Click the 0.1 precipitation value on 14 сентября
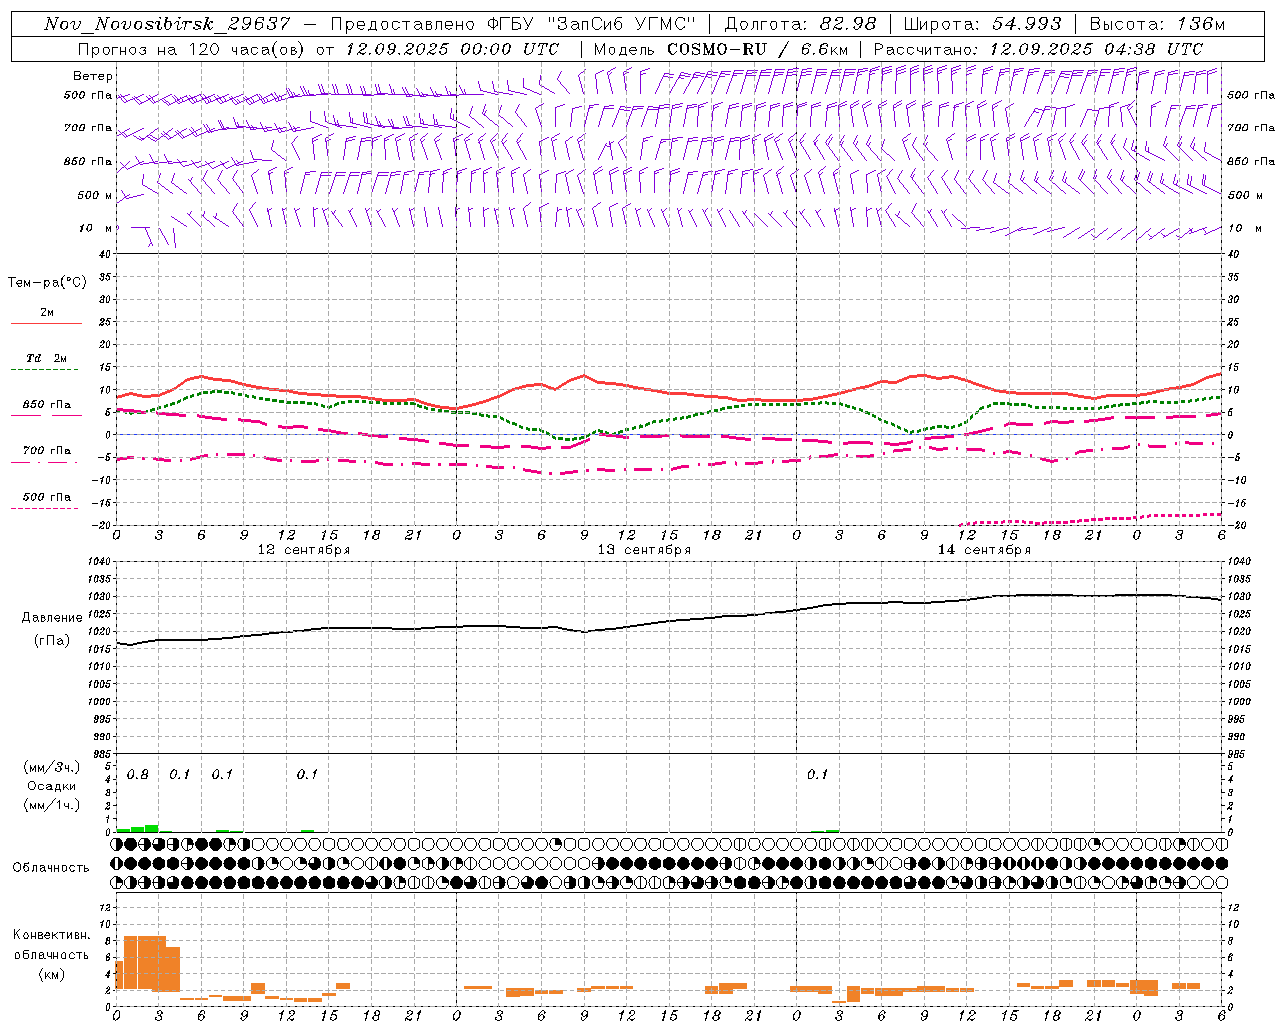 coord(818,775)
